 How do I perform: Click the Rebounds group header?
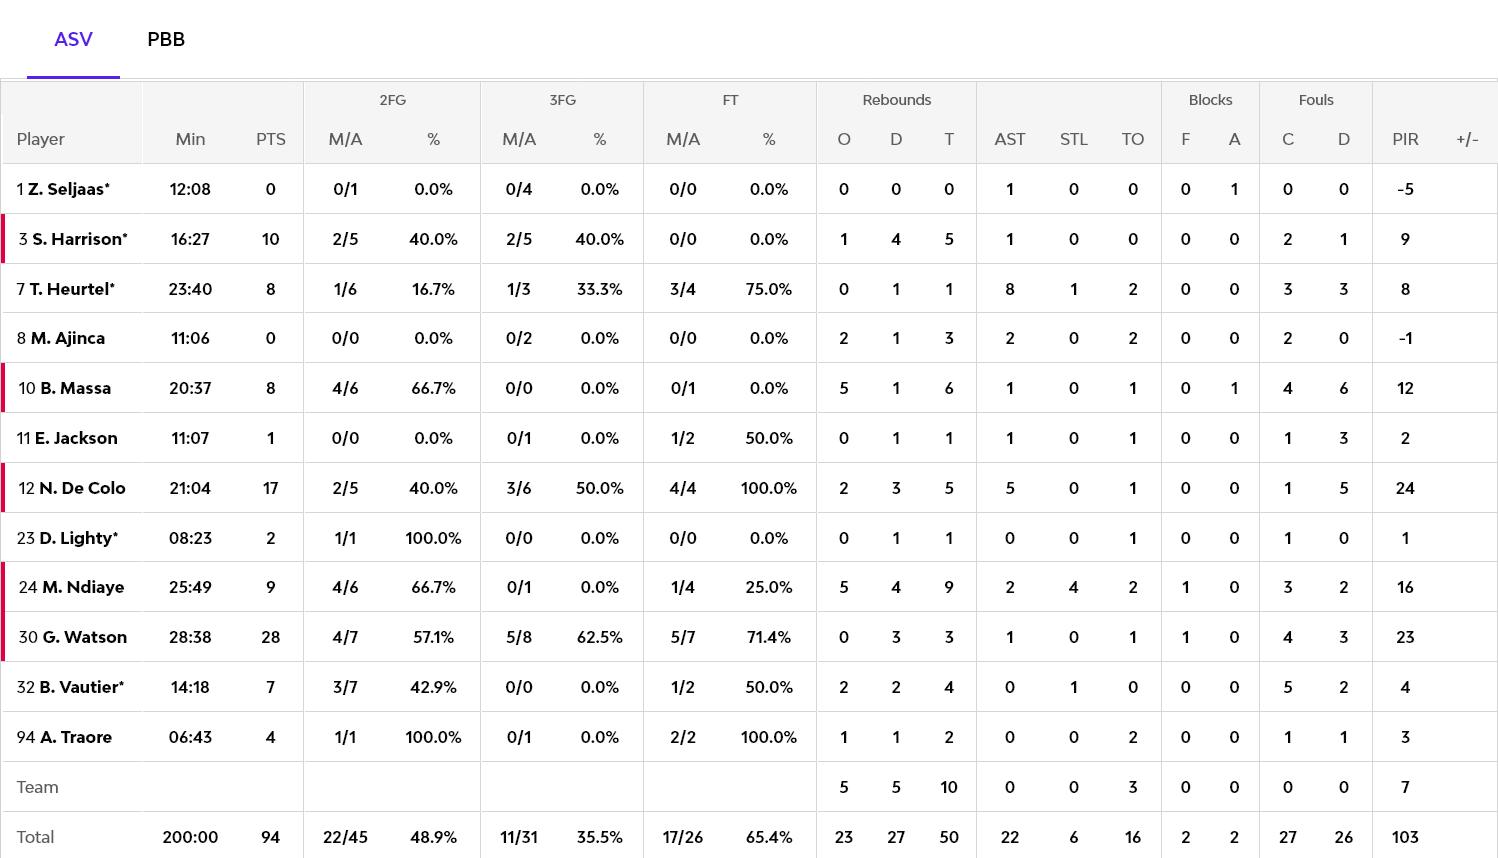(x=896, y=100)
